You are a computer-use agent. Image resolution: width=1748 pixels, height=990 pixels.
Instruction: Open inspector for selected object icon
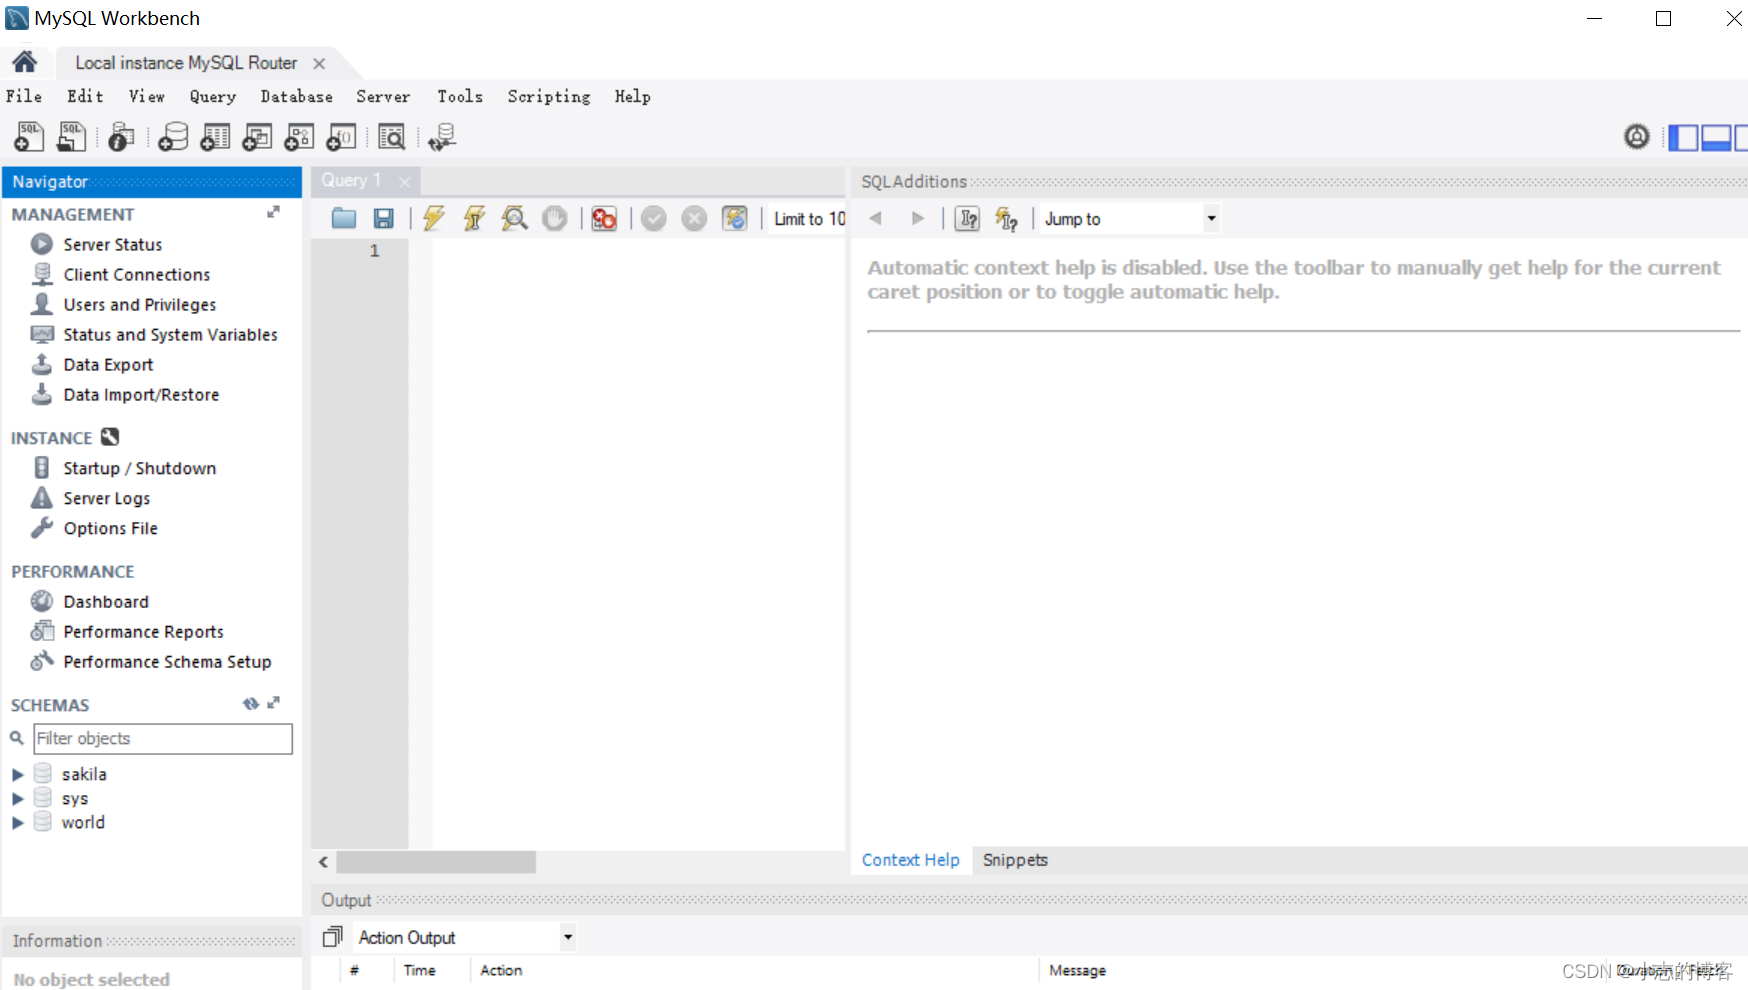pos(121,137)
